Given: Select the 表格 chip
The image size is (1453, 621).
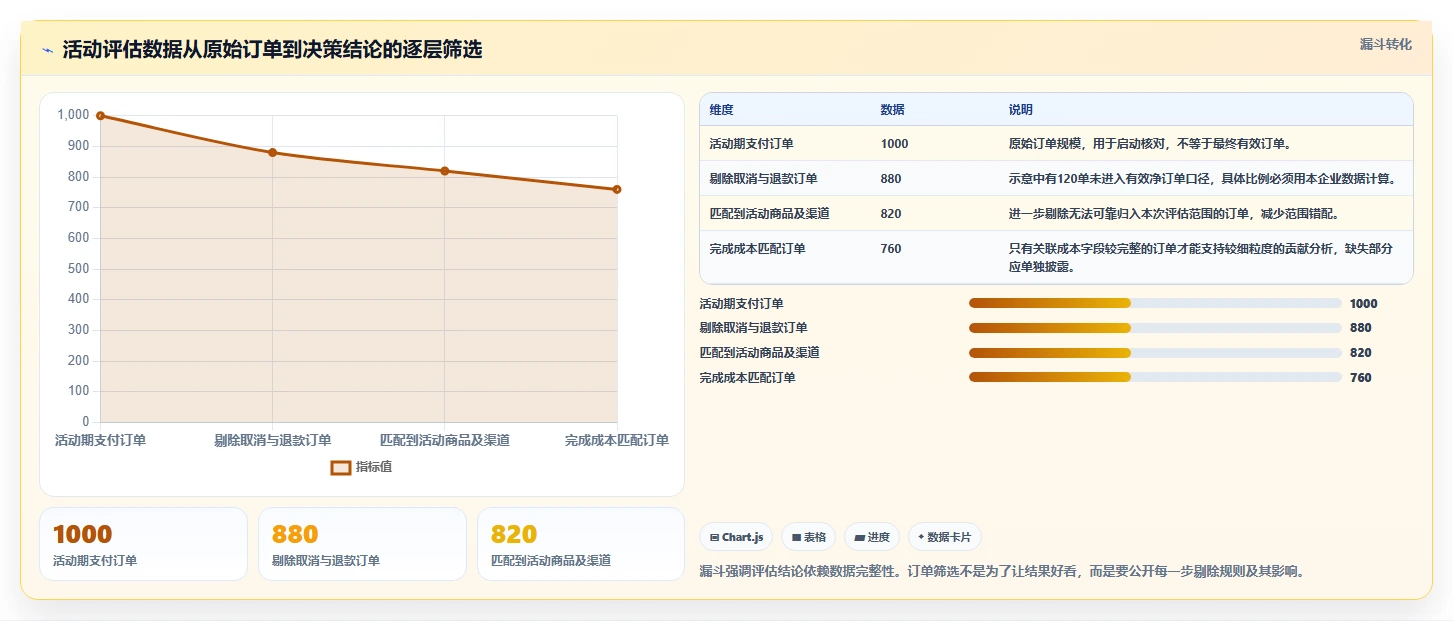Looking at the screenshot, I should (x=809, y=537).
